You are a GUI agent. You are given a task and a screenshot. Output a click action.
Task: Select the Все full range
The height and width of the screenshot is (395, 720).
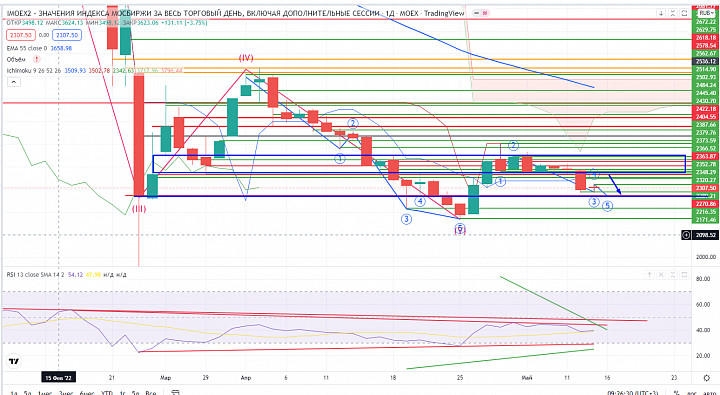[150, 393]
